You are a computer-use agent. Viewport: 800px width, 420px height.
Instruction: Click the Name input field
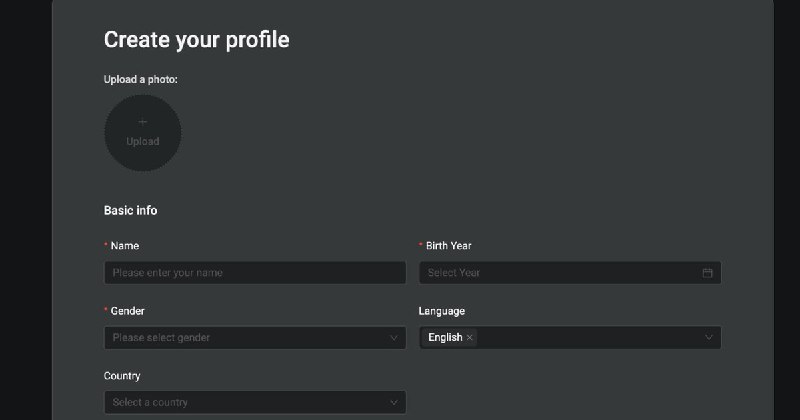click(255, 273)
